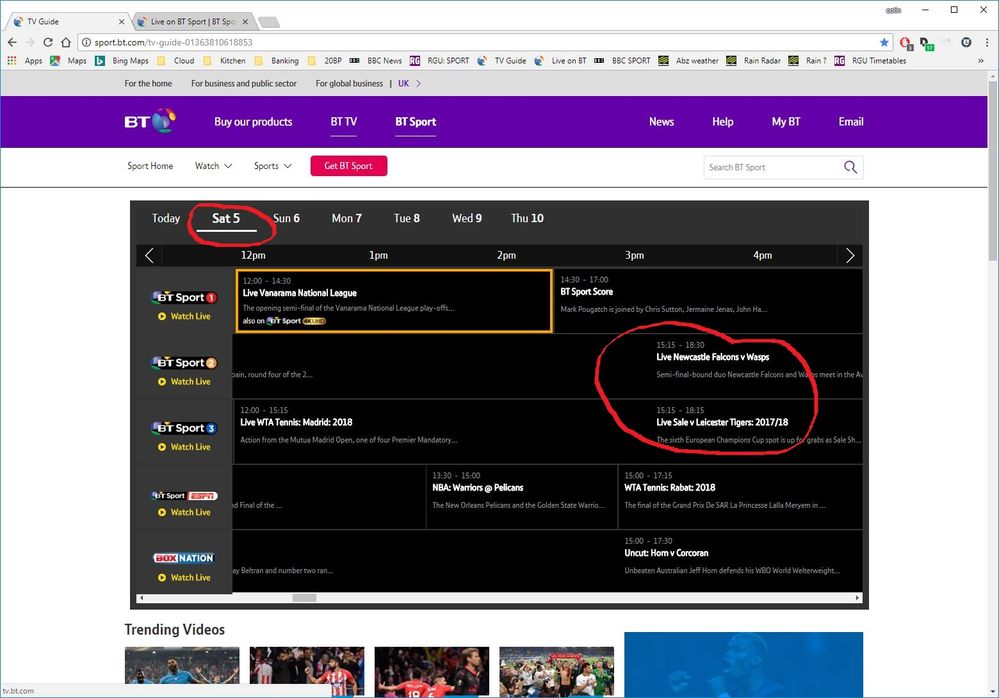Bookmark this page with the star icon
Image resolution: width=999 pixels, height=698 pixels.
coord(884,42)
